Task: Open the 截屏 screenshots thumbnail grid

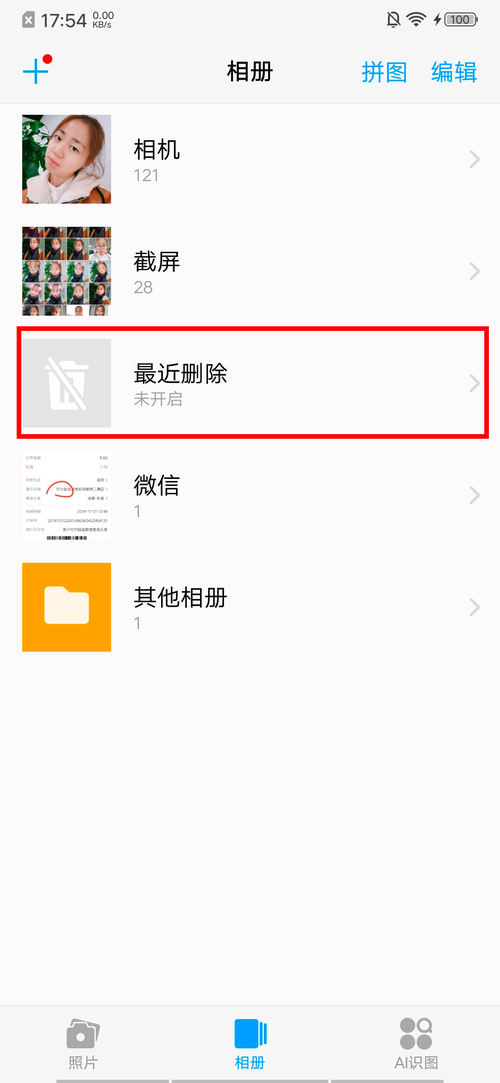Action: click(66, 271)
